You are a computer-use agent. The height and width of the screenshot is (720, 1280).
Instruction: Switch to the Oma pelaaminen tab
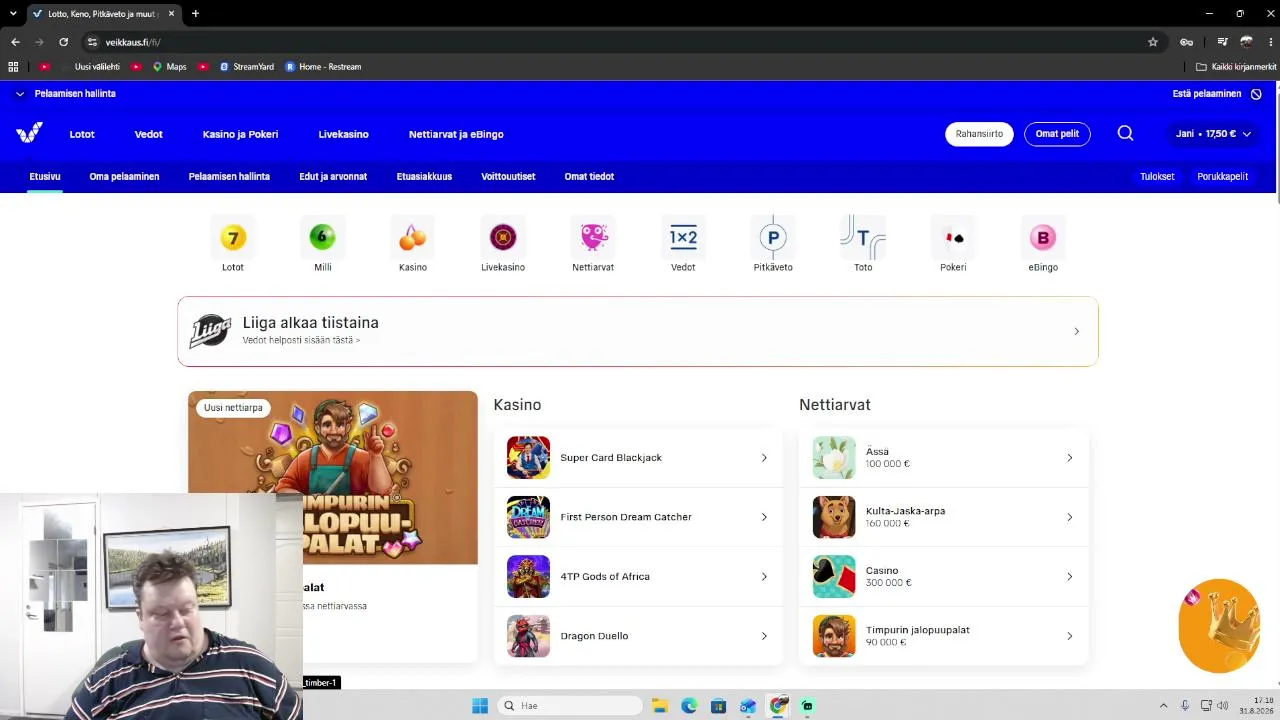(x=124, y=177)
